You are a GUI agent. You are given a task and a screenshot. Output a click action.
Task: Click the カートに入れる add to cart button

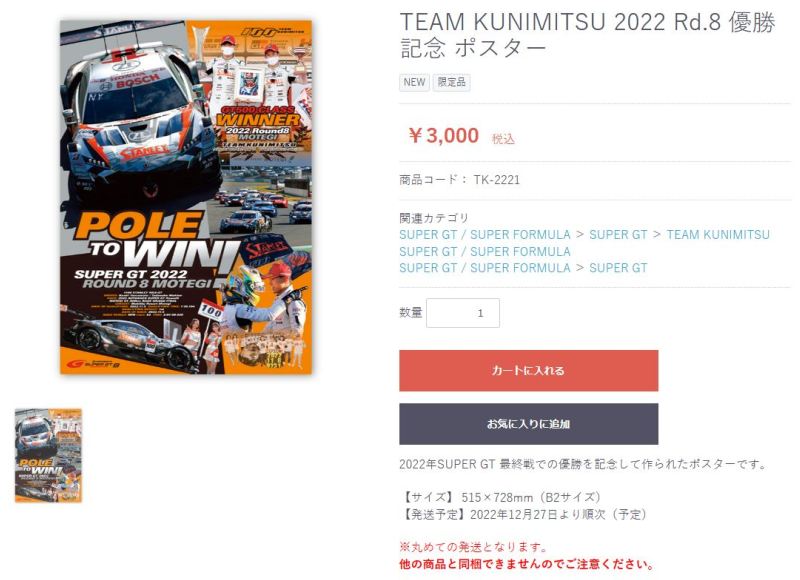click(x=528, y=370)
